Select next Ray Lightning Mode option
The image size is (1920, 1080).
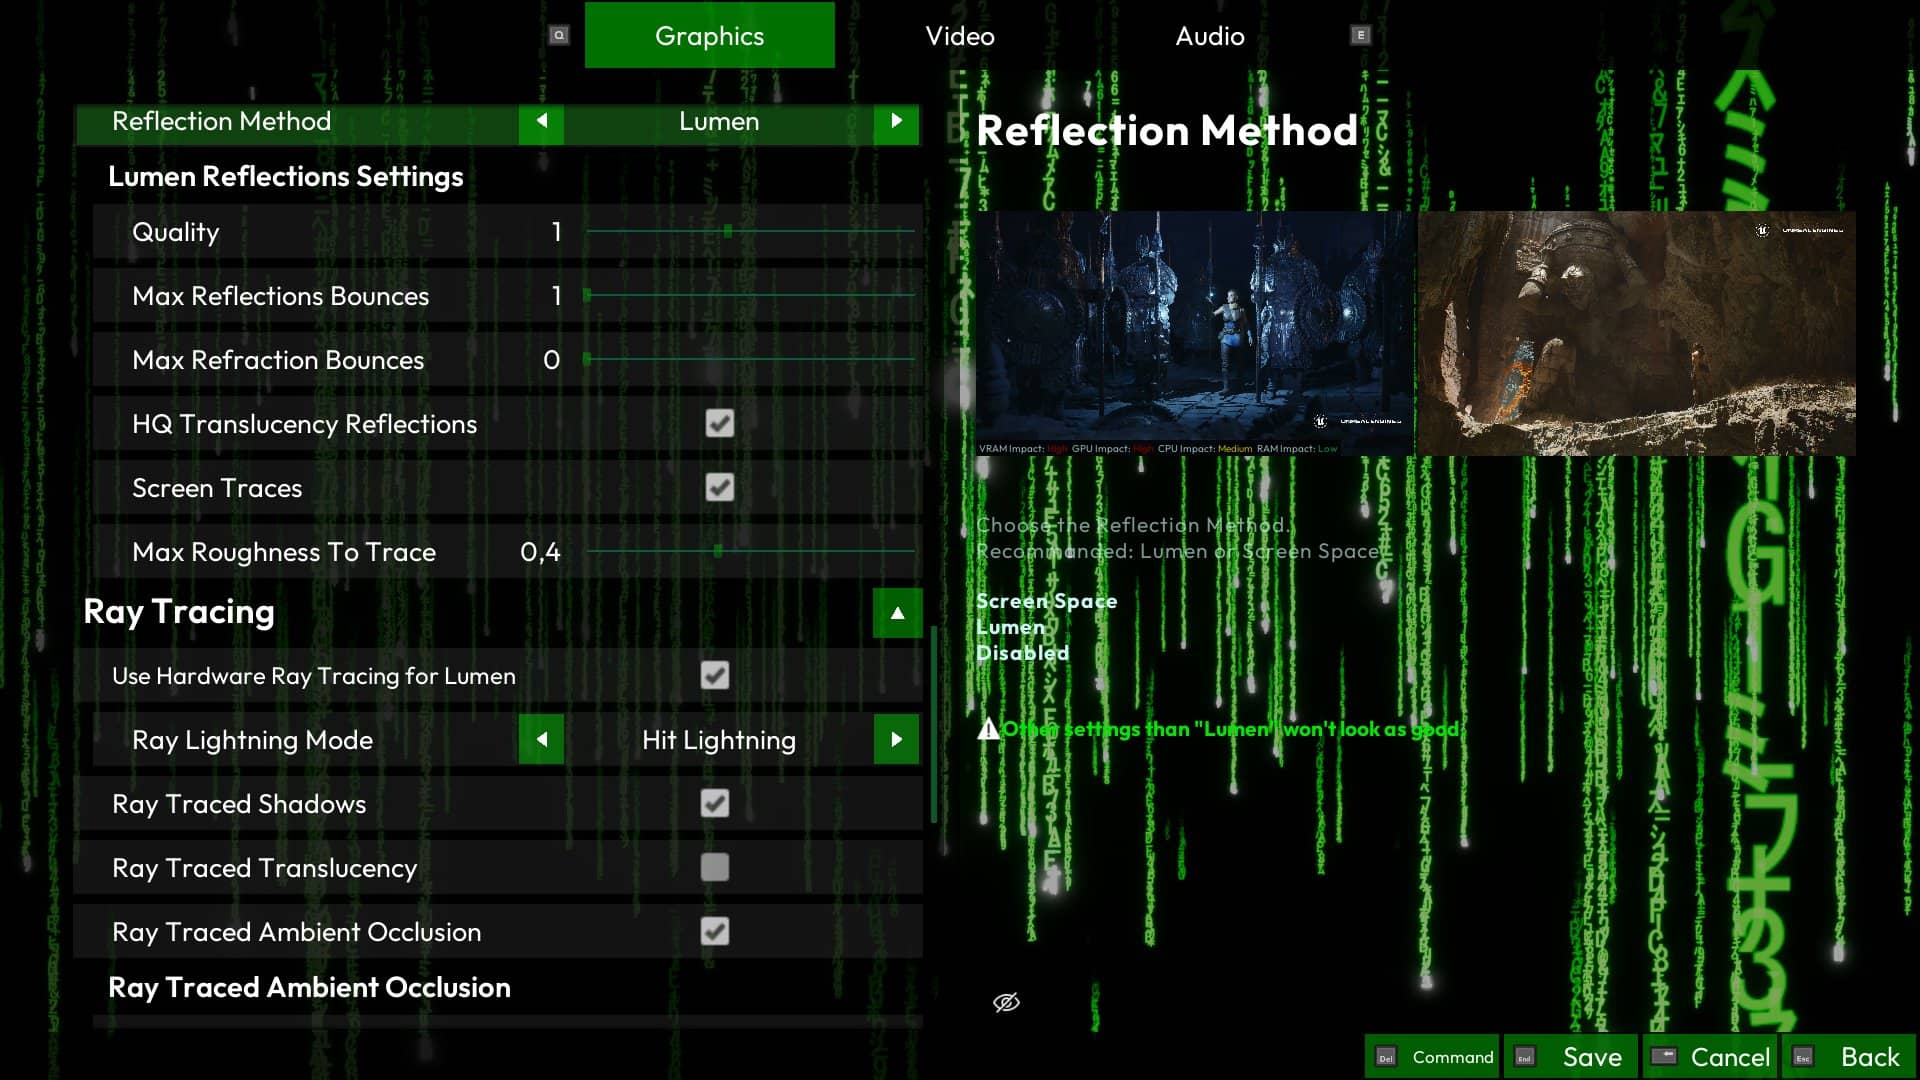pos(897,740)
